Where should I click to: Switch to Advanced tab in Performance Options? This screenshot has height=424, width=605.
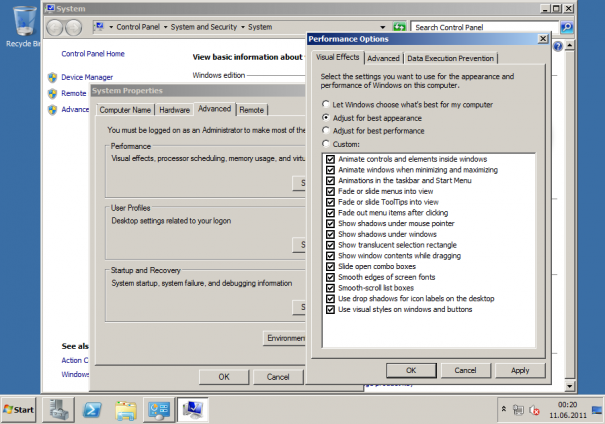pos(383,58)
